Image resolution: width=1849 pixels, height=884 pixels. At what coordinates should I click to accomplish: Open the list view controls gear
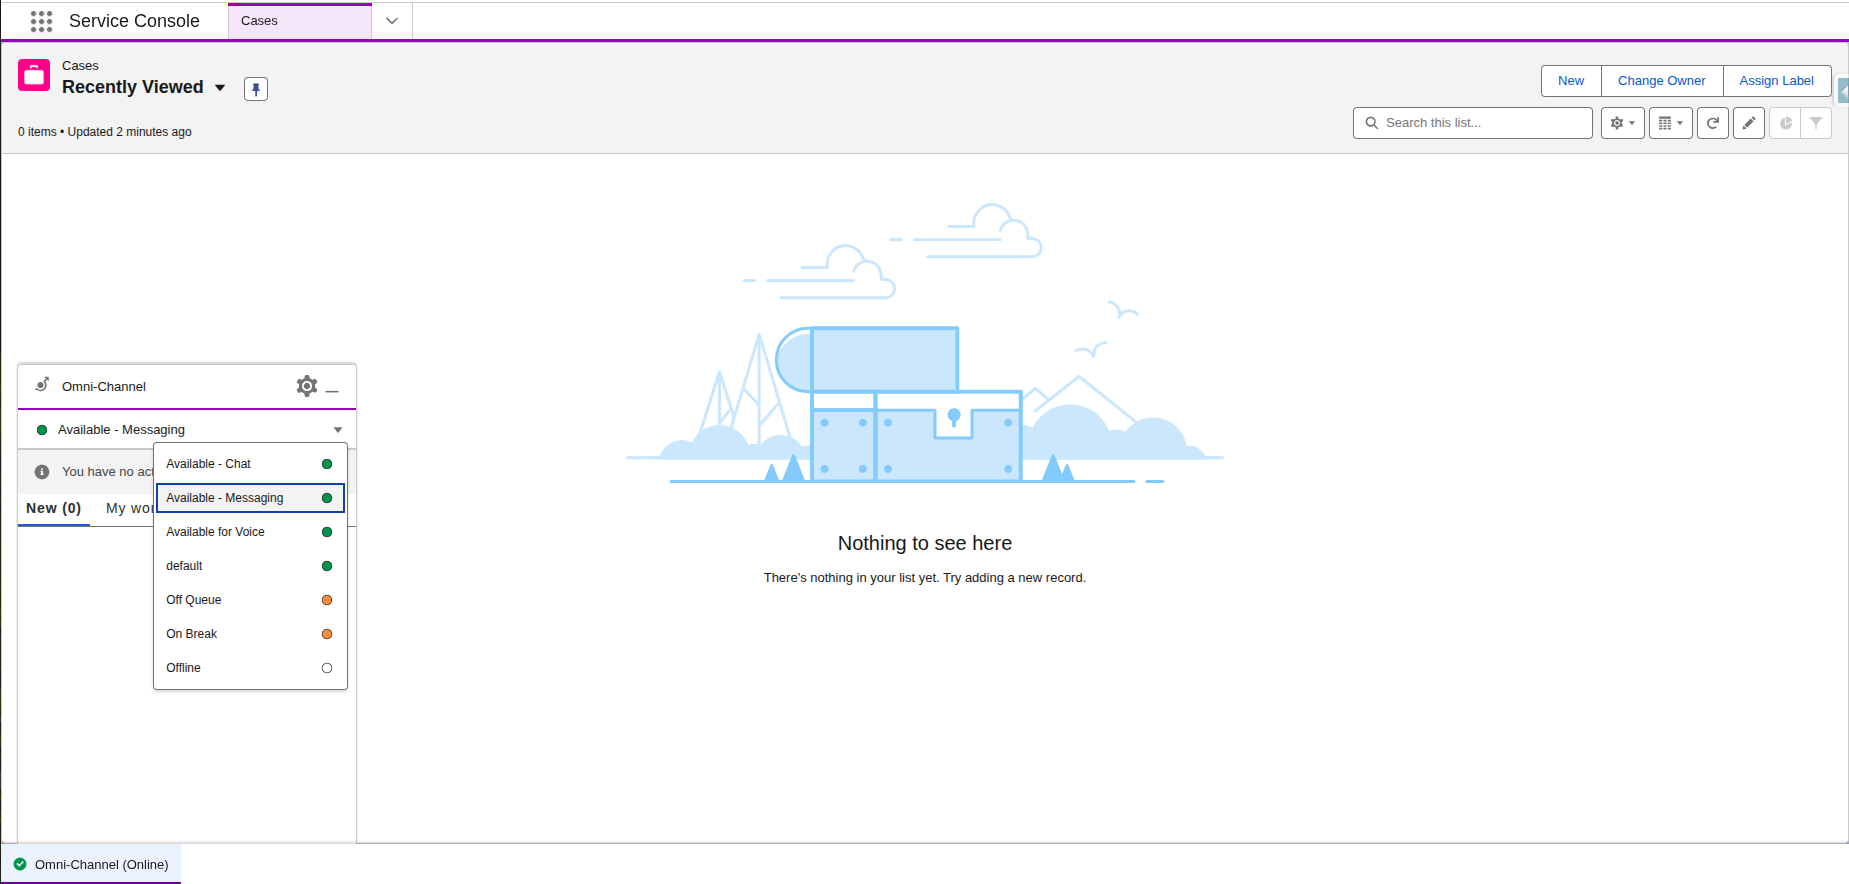pos(1622,123)
